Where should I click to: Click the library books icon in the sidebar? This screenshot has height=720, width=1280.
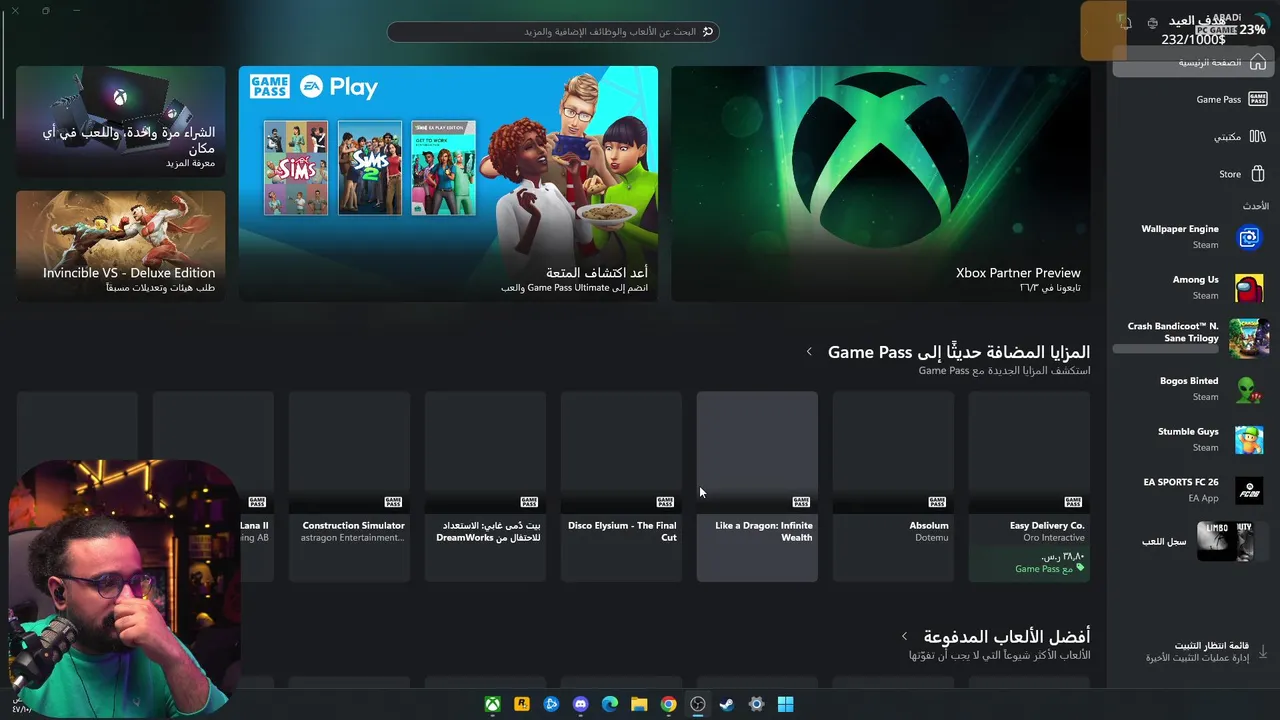click(1258, 136)
